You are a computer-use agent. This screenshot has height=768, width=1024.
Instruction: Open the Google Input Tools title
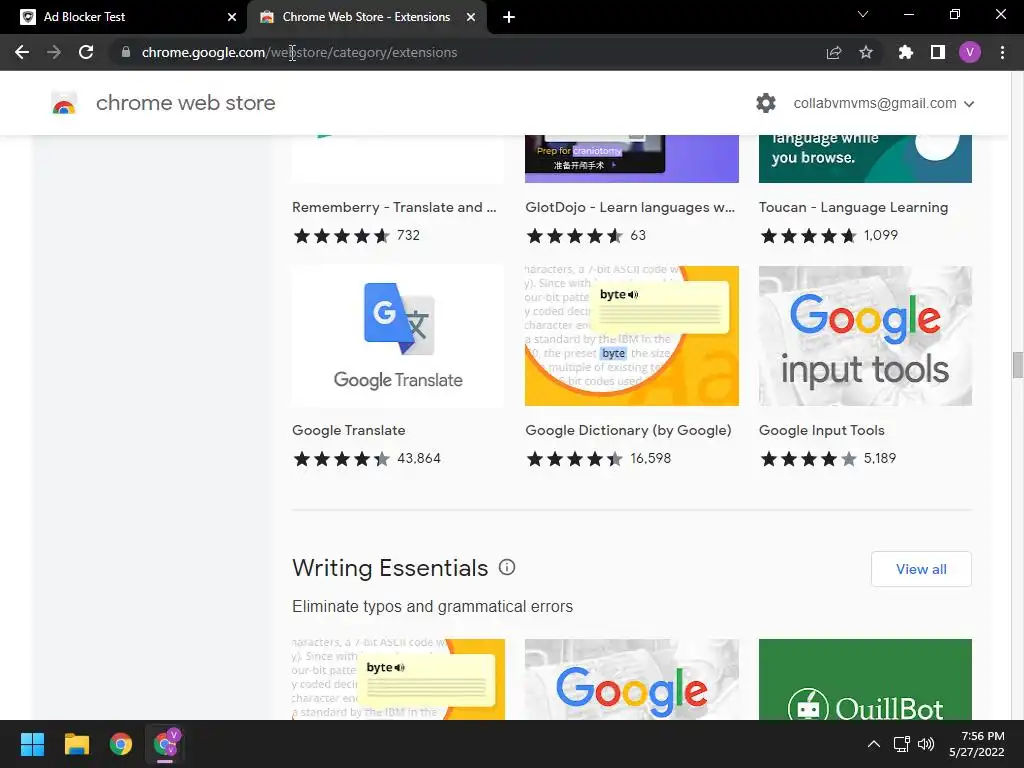pyautogui.click(x=822, y=430)
